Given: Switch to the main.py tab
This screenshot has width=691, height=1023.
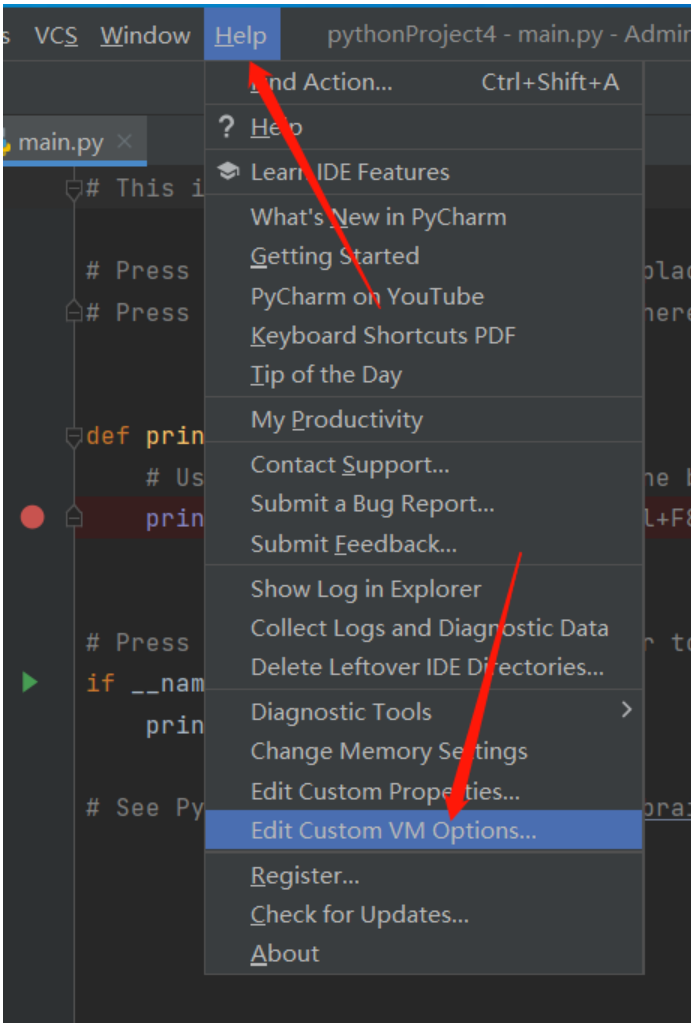Looking at the screenshot, I should click(60, 142).
